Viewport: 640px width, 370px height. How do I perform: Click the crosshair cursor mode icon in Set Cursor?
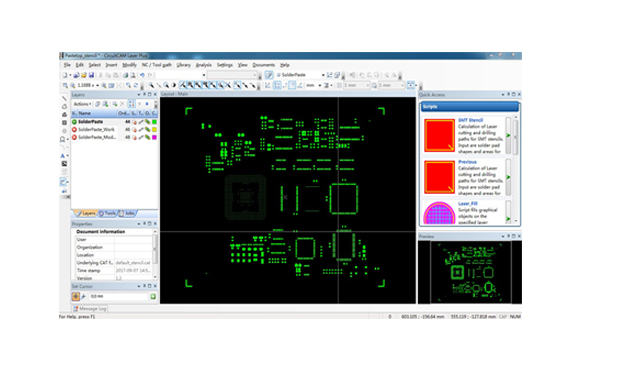pos(76,297)
